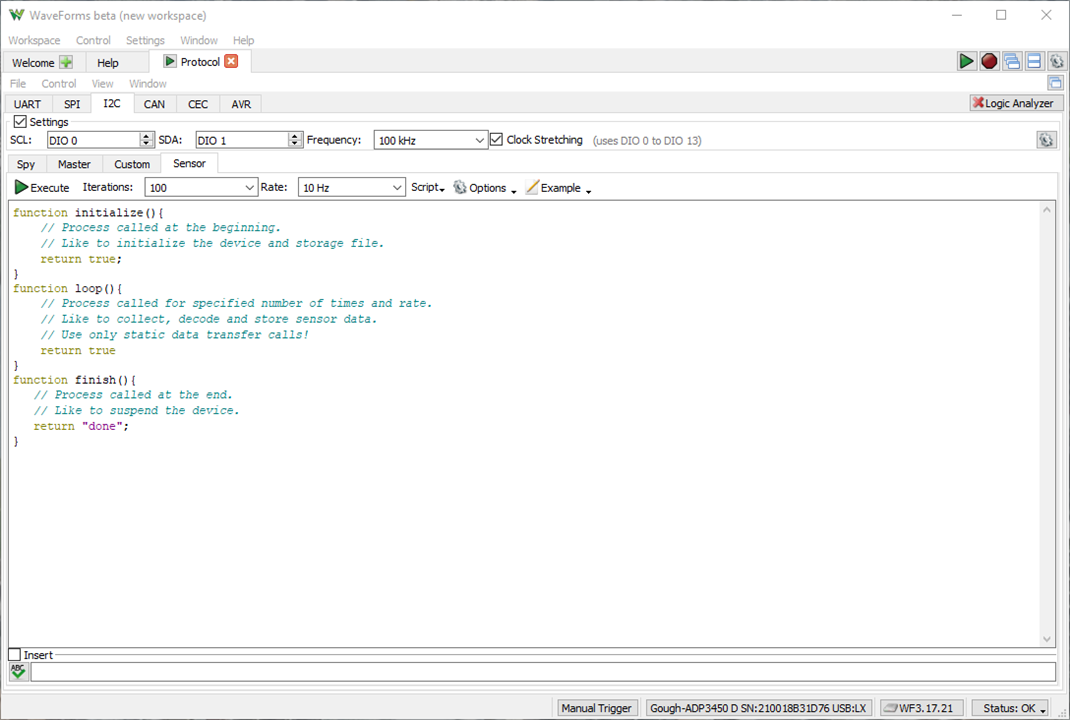1070x720 pixels.
Task: Open the Example dropdown menu
Action: tap(558, 188)
